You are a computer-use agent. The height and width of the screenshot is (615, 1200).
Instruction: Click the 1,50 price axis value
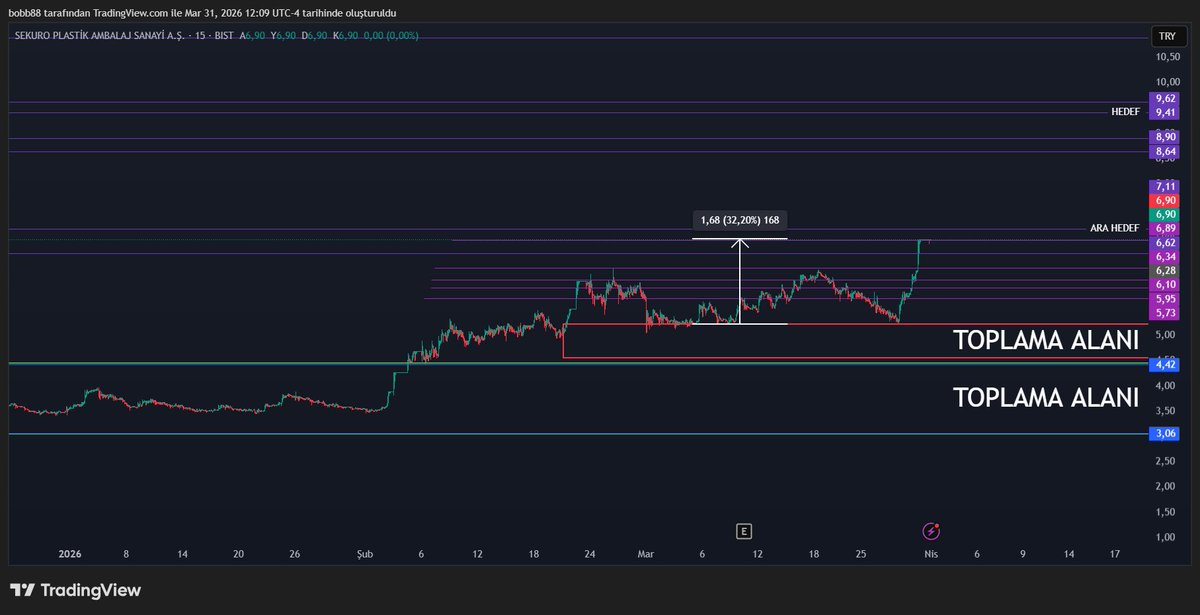pos(1166,512)
